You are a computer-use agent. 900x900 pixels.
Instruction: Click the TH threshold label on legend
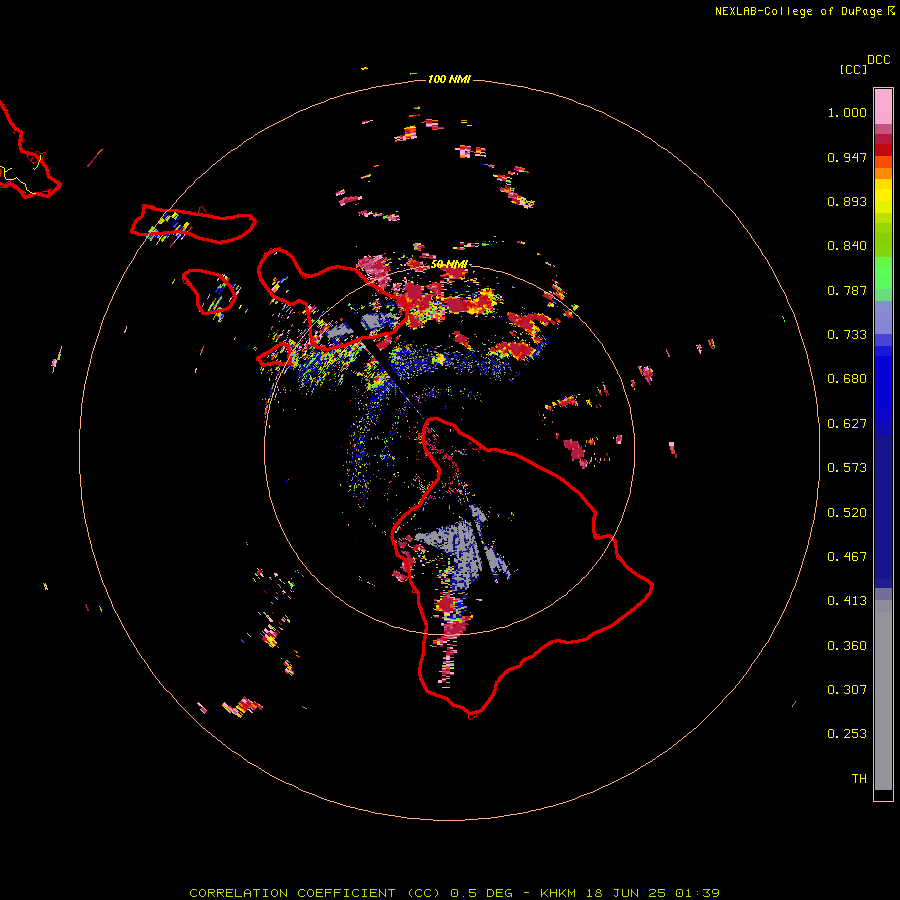pyautogui.click(x=859, y=779)
